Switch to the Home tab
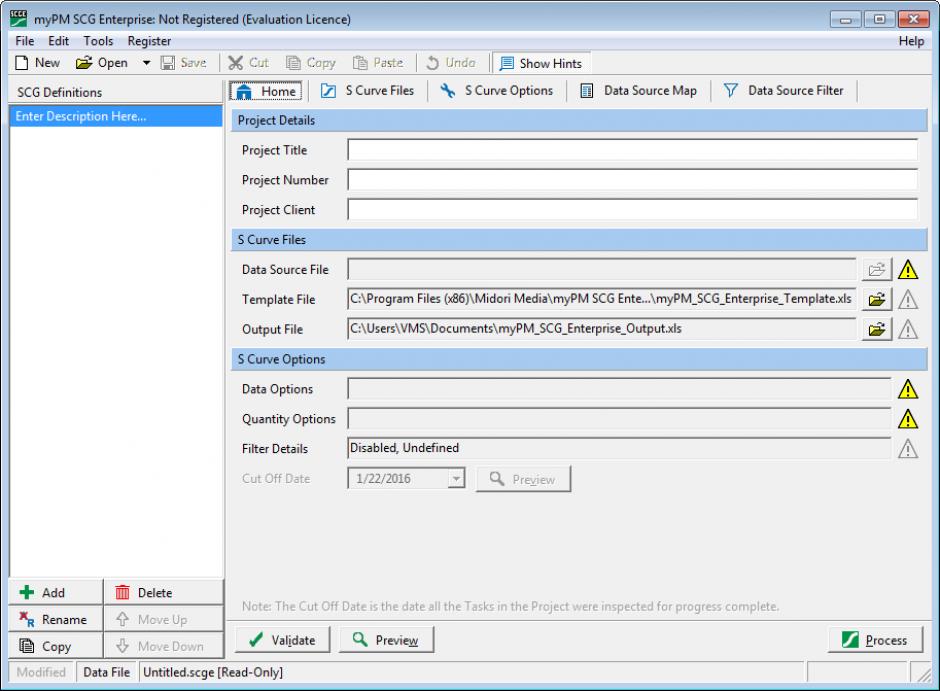Viewport: 940px width, 691px height. pos(266,91)
